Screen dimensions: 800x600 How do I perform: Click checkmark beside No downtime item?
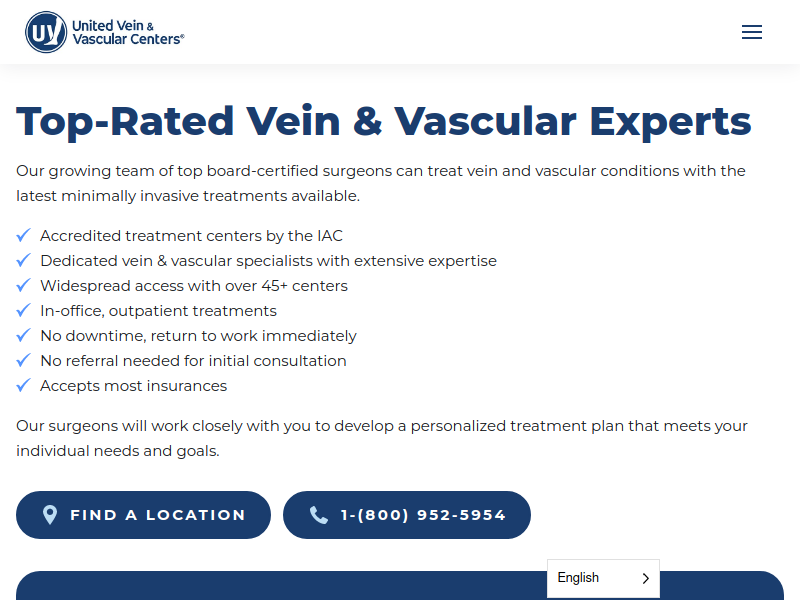click(23, 335)
